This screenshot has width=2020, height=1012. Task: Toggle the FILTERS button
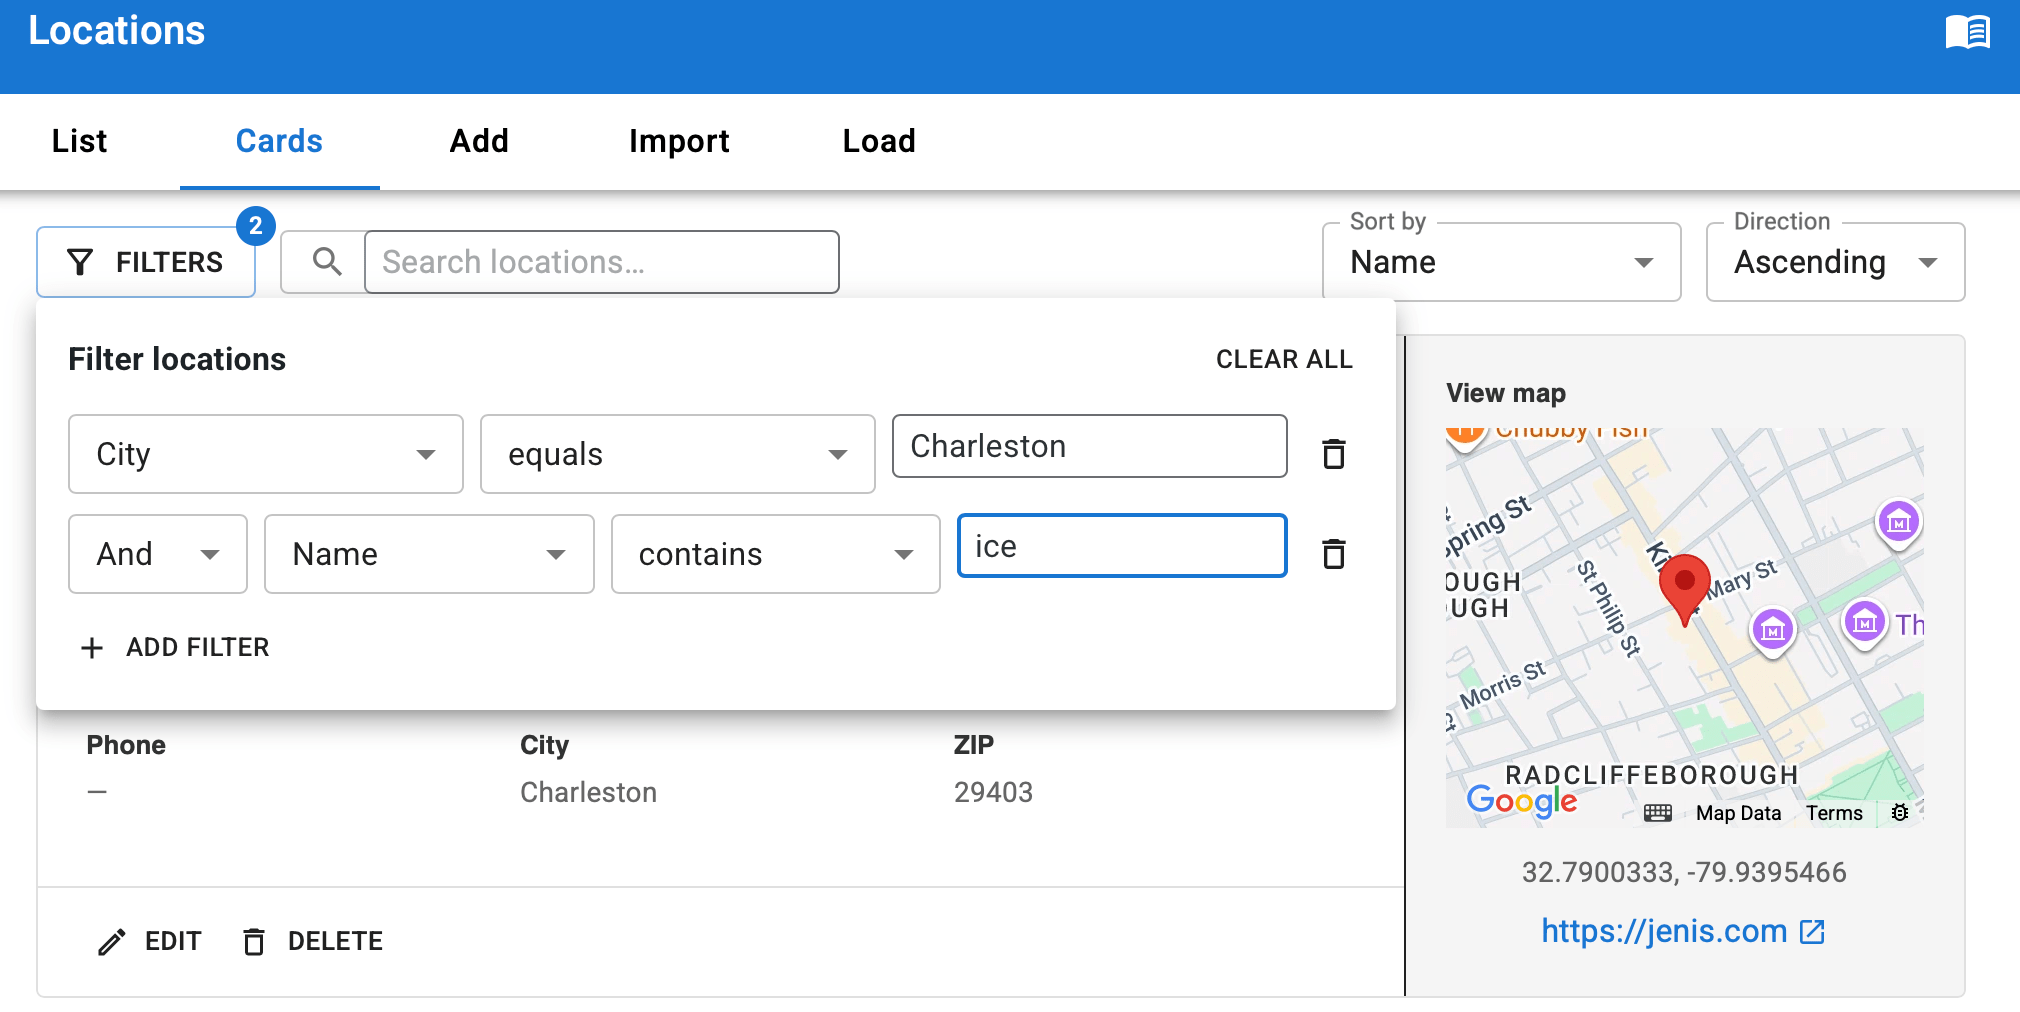coord(146,262)
